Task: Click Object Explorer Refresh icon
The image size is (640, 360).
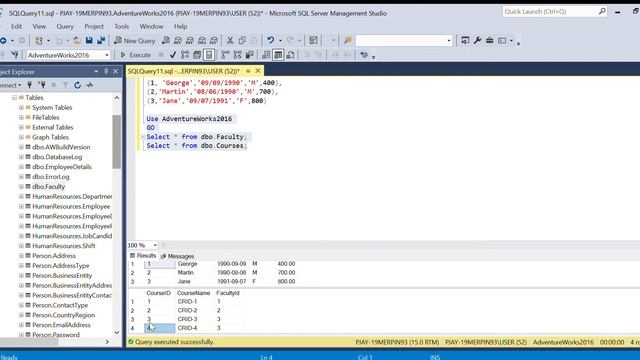Action: click(x=77, y=85)
